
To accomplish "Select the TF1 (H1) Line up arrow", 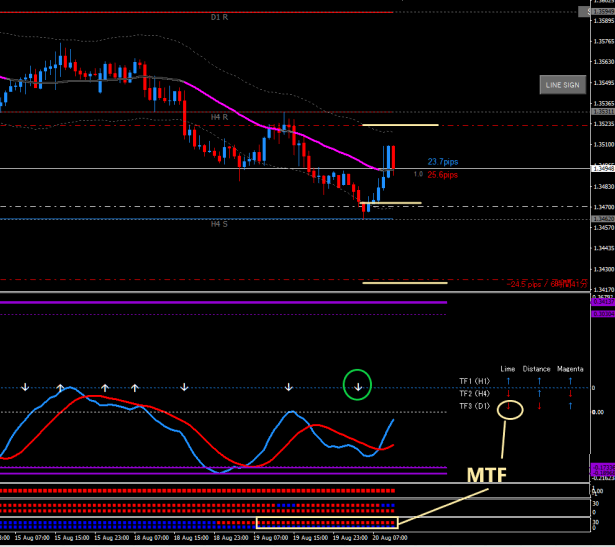I will pyautogui.click(x=508, y=381).
